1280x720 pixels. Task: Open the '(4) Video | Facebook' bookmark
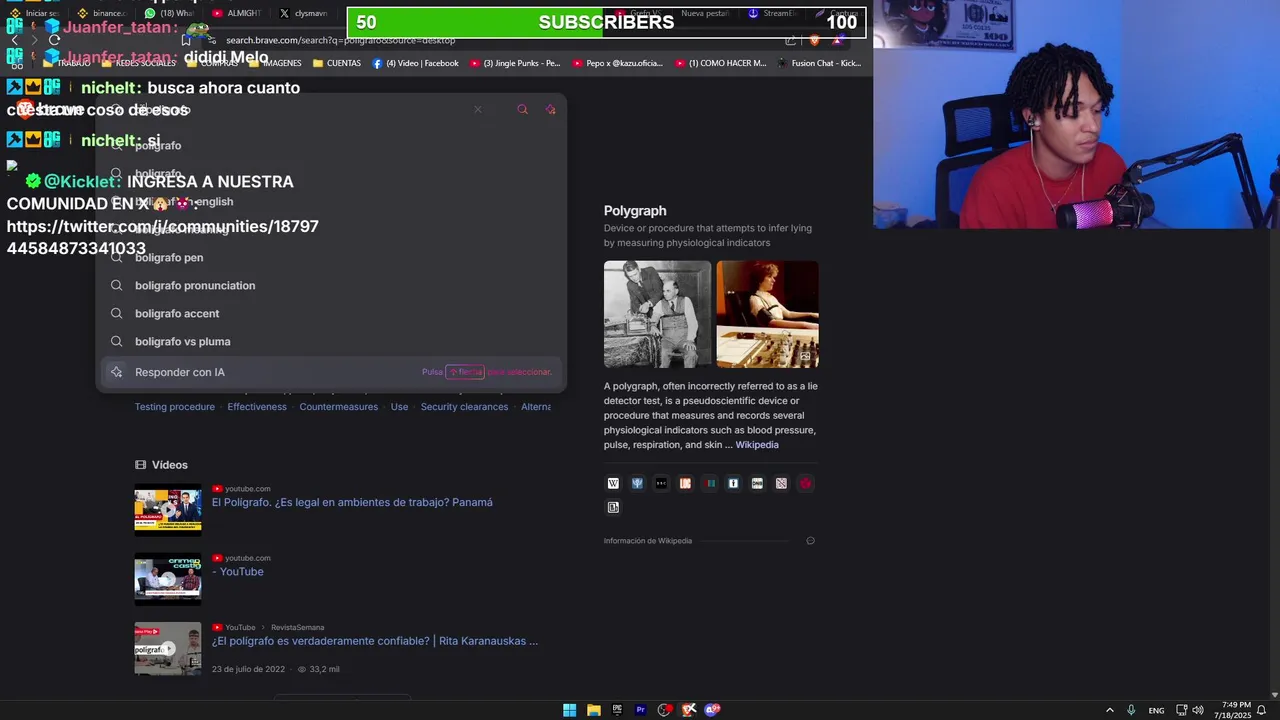click(x=415, y=63)
